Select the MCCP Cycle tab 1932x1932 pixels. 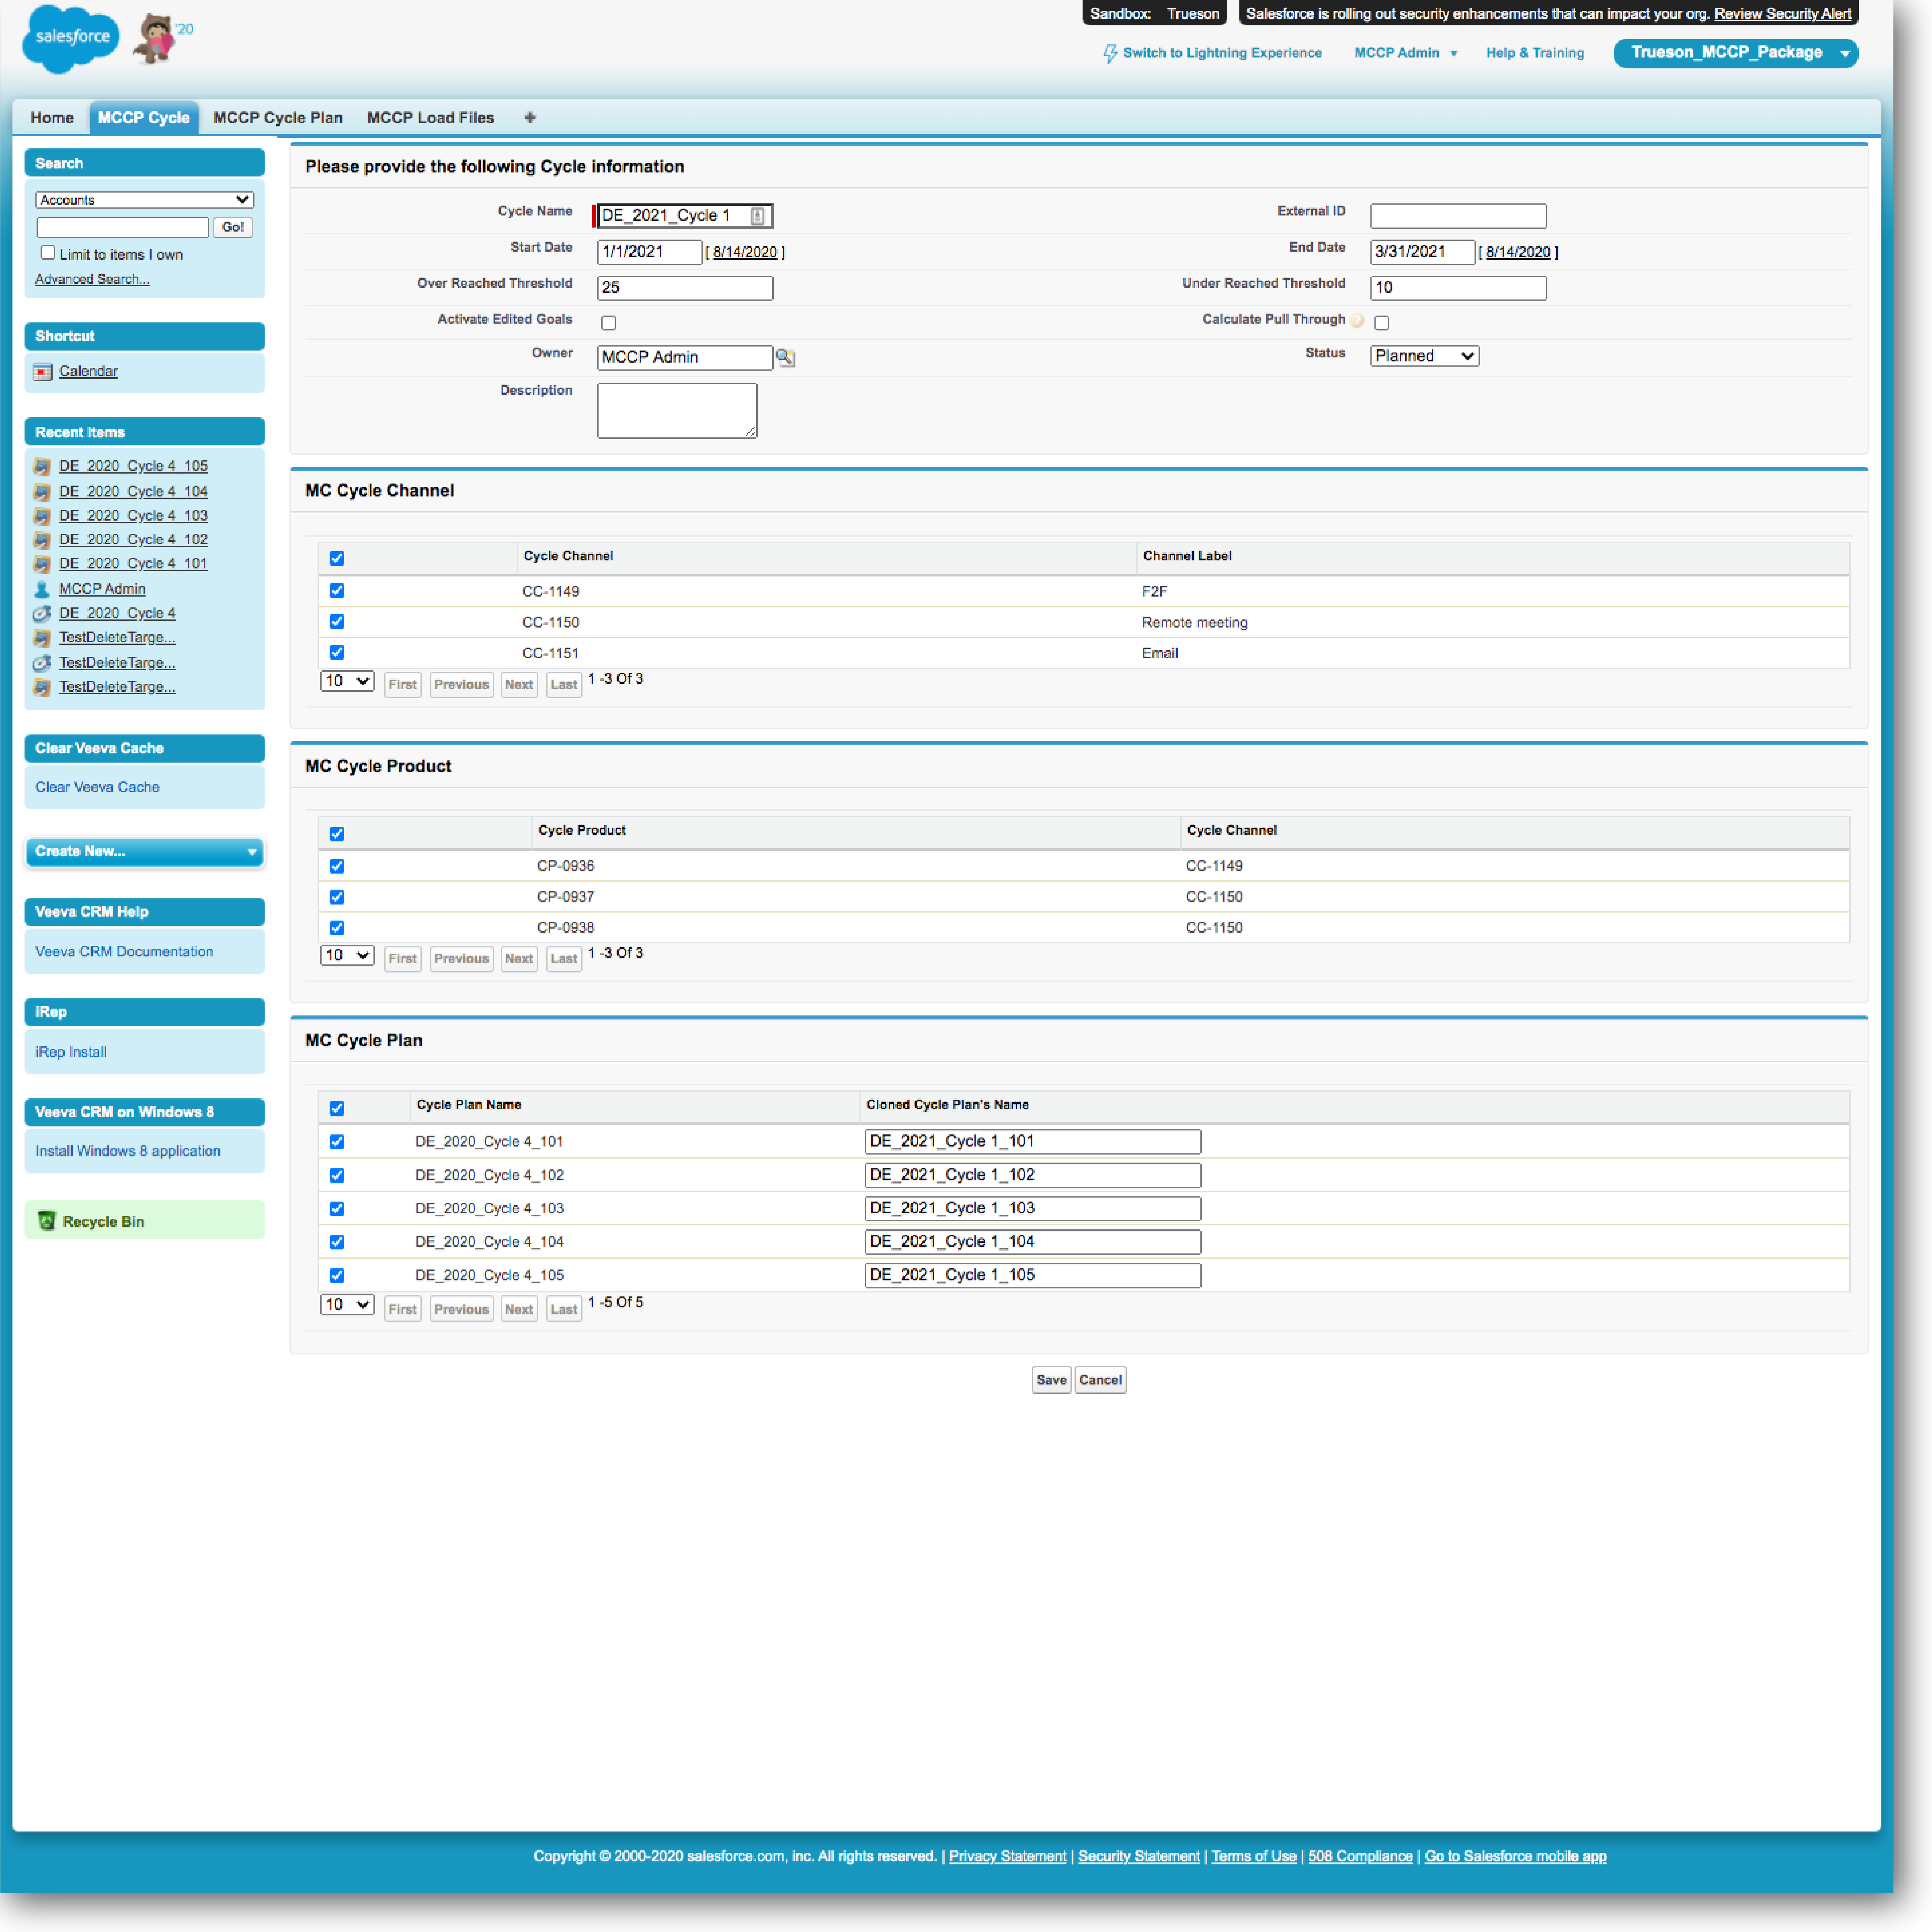(x=144, y=118)
